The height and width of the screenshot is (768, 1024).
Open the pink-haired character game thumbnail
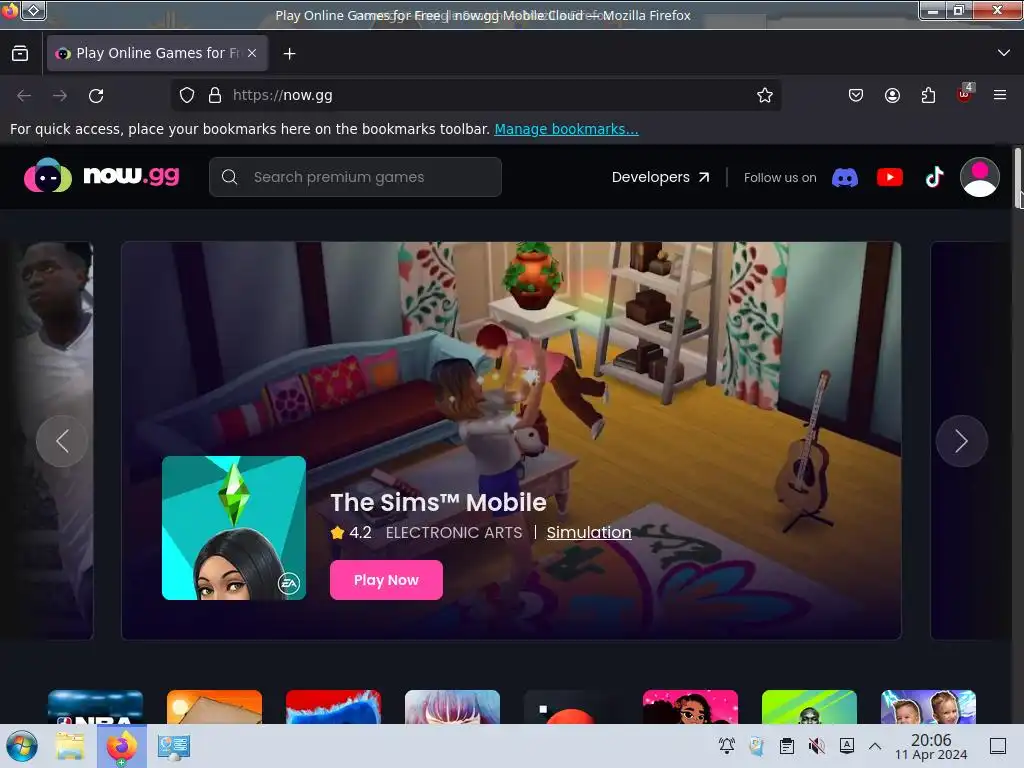(x=452, y=707)
